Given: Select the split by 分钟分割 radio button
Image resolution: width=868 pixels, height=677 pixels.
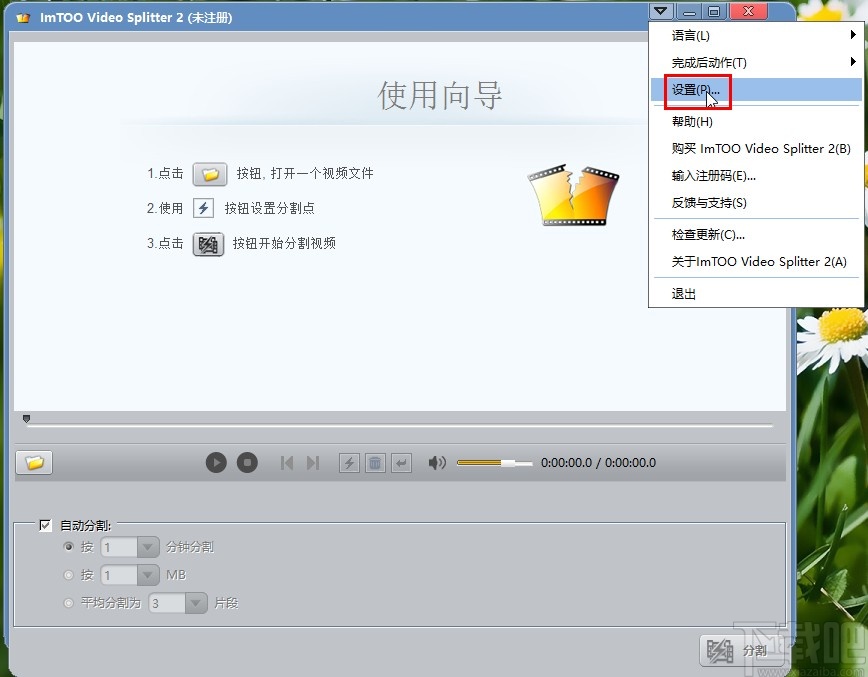Looking at the screenshot, I should tap(69, 547).
